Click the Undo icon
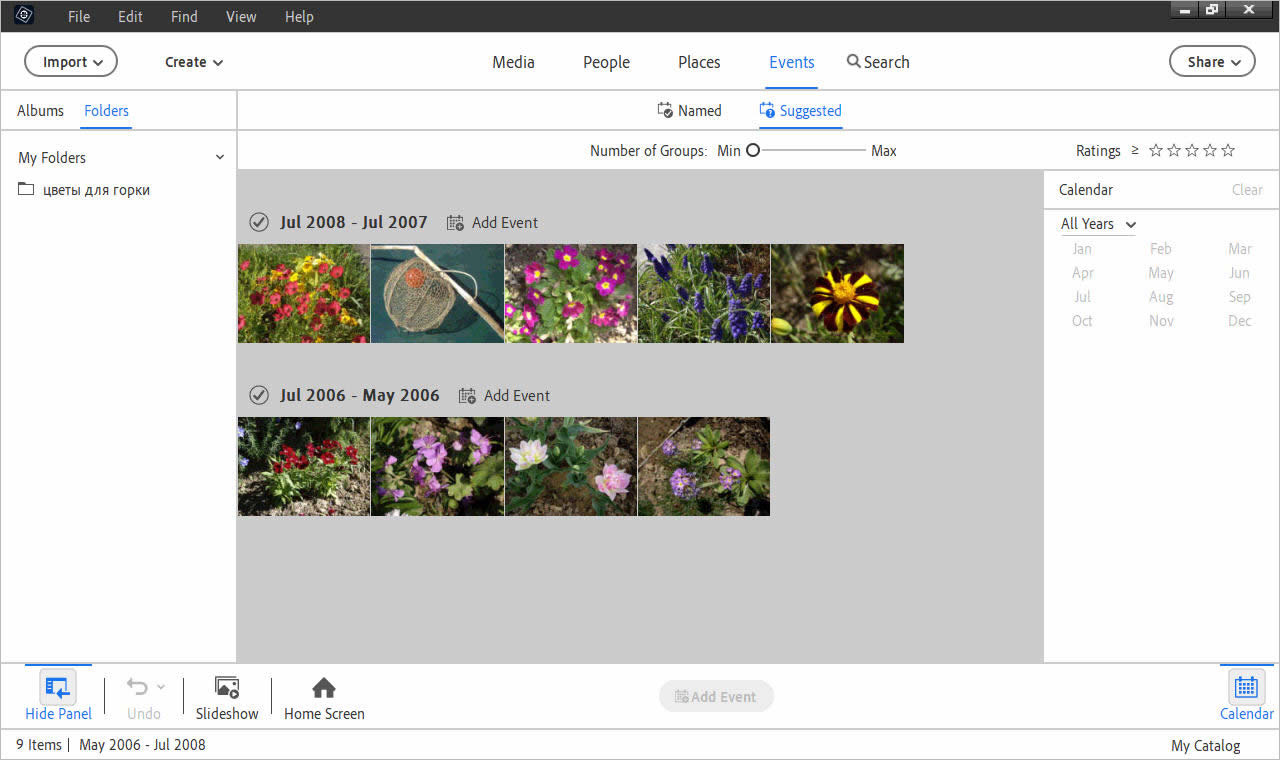 (x=138, y=687)
